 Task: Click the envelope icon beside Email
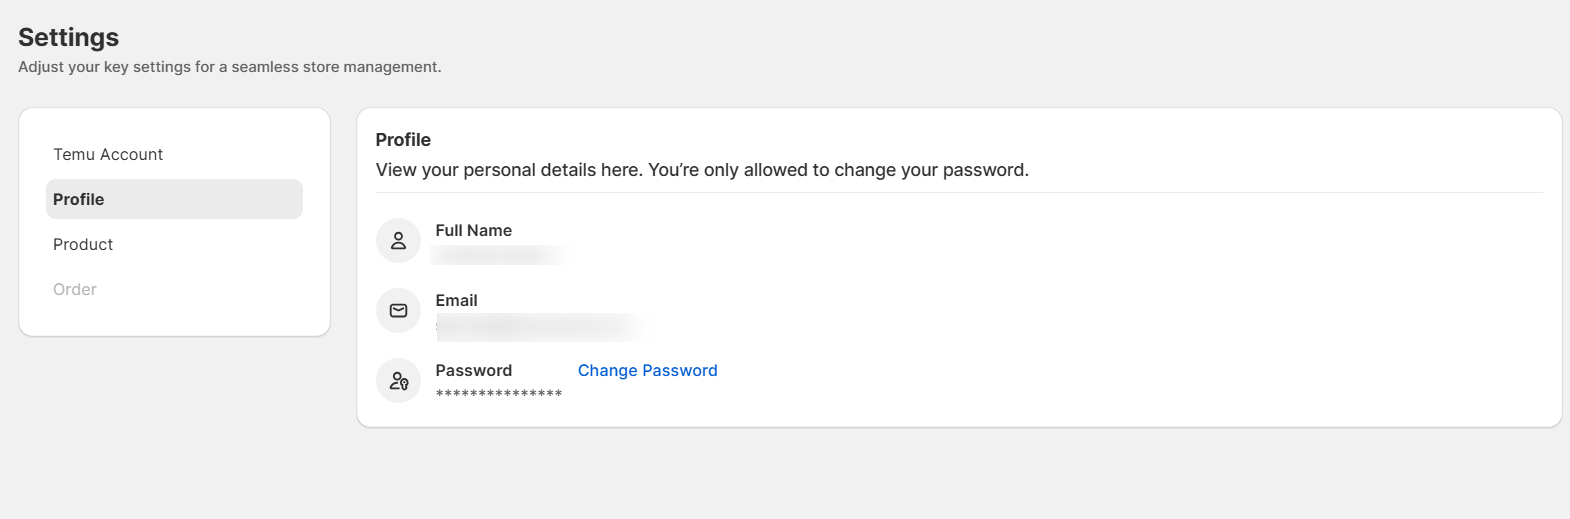(398, 311)
